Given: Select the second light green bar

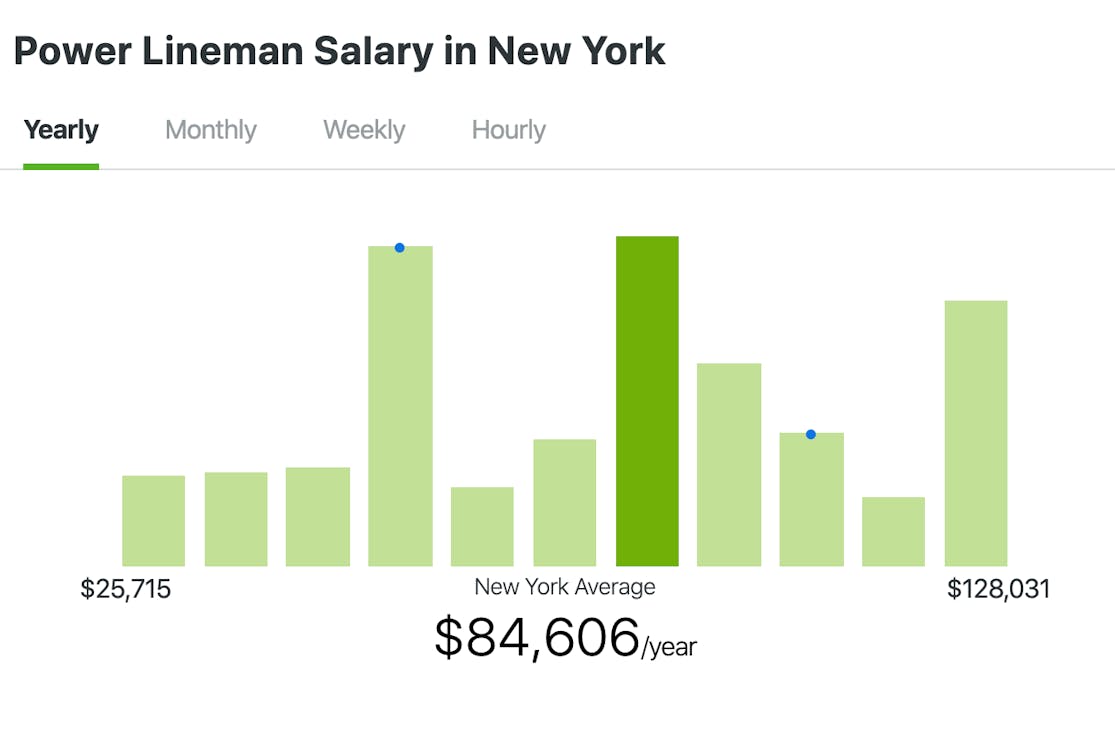Looking at the screenshot, I should [236, 519].
